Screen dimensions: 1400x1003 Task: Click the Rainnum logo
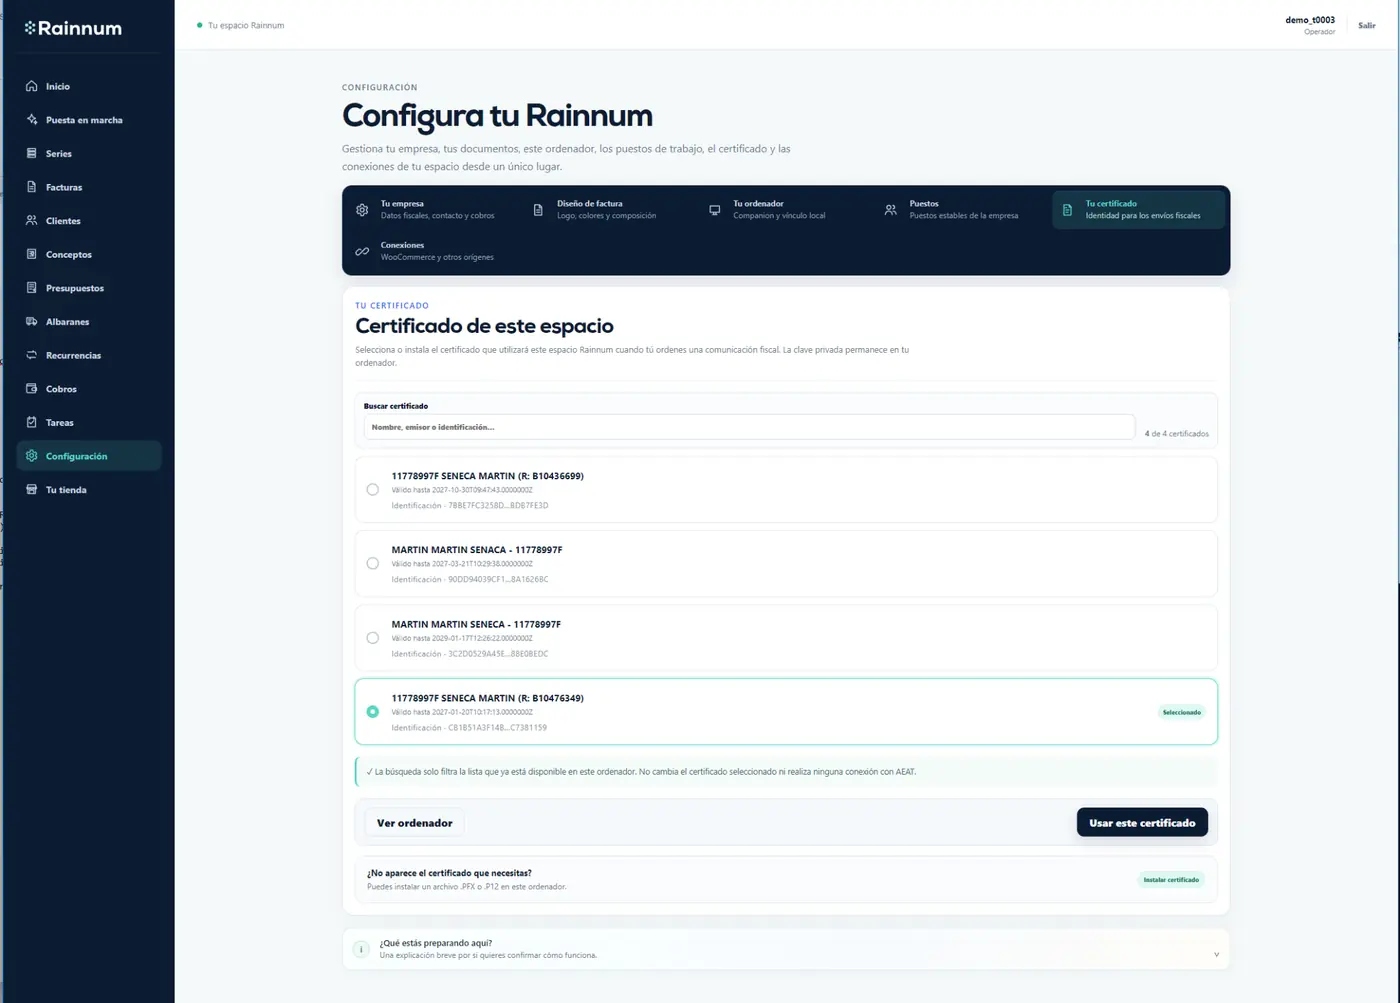tap(73, 28)
